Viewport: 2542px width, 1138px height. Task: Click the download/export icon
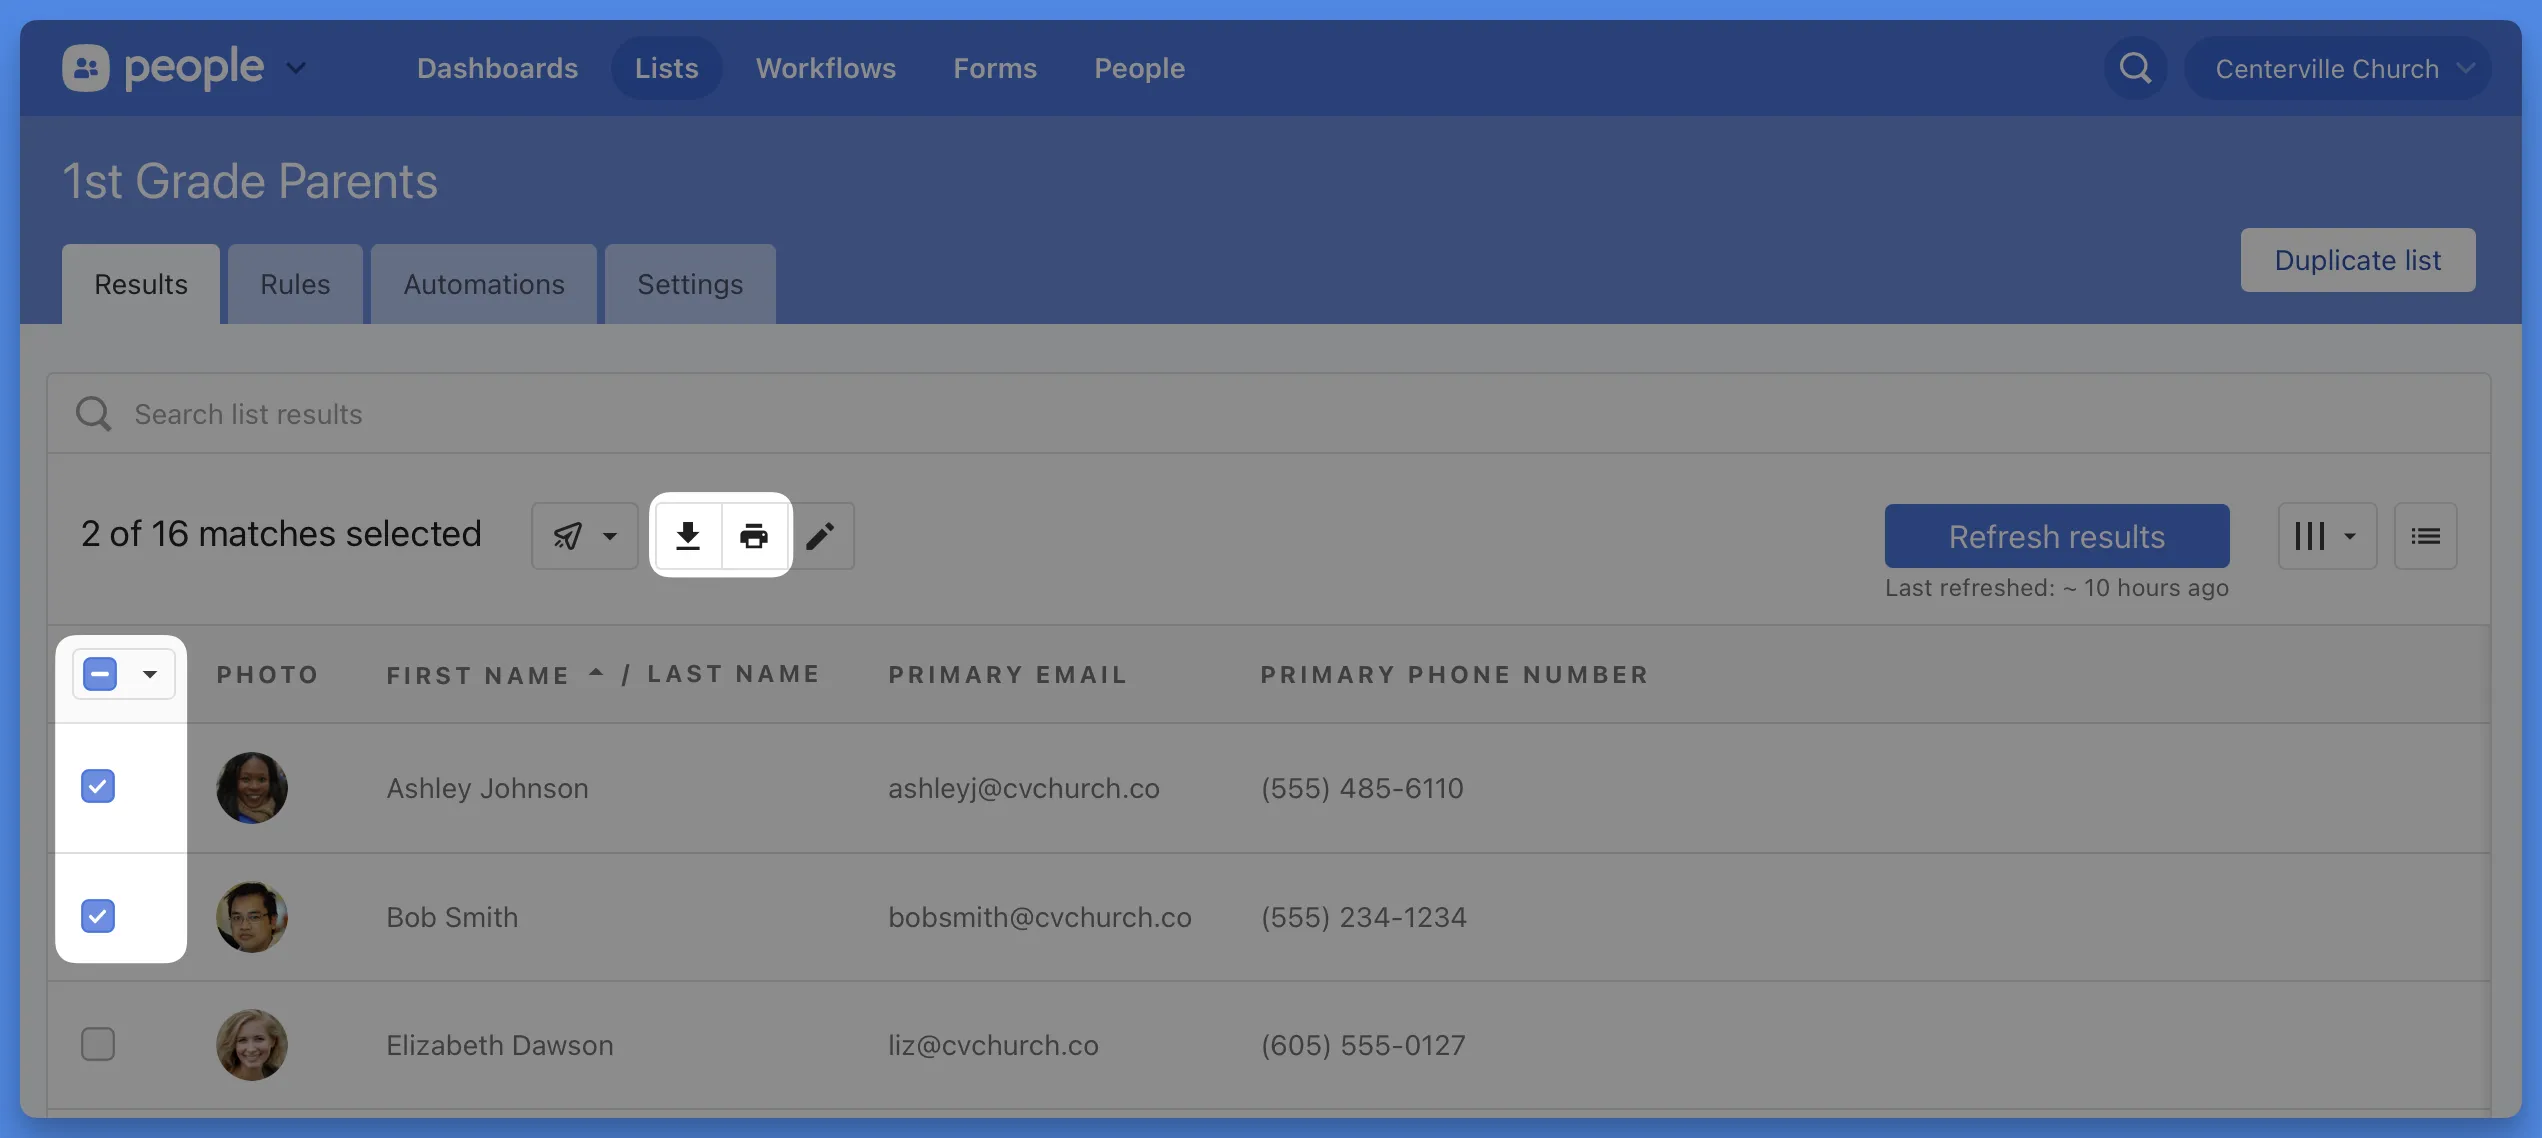(x=687, y=536)
